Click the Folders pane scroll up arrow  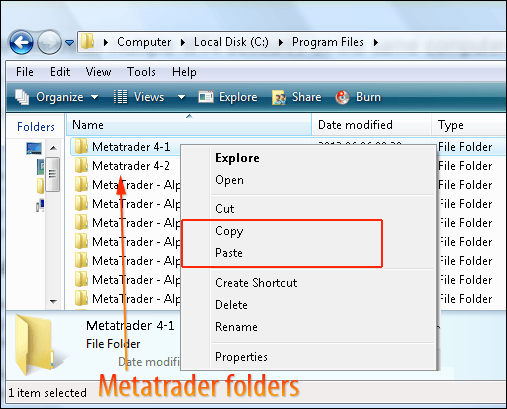(53, 148)
